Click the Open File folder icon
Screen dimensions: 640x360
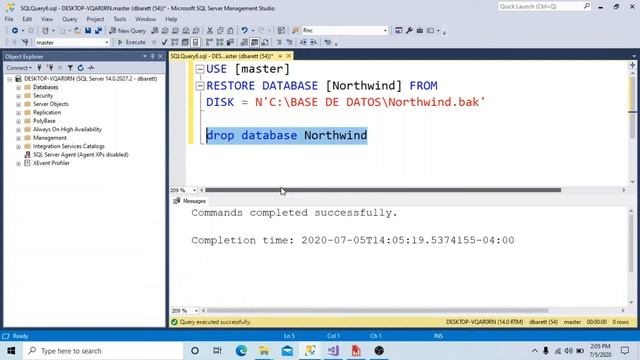coord(77,31)
